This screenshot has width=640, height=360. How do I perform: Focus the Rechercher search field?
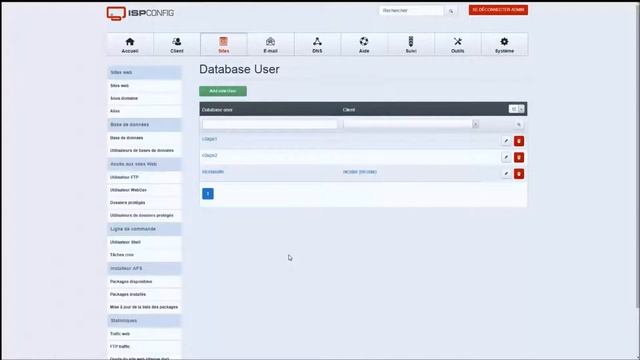pos(411,11)
